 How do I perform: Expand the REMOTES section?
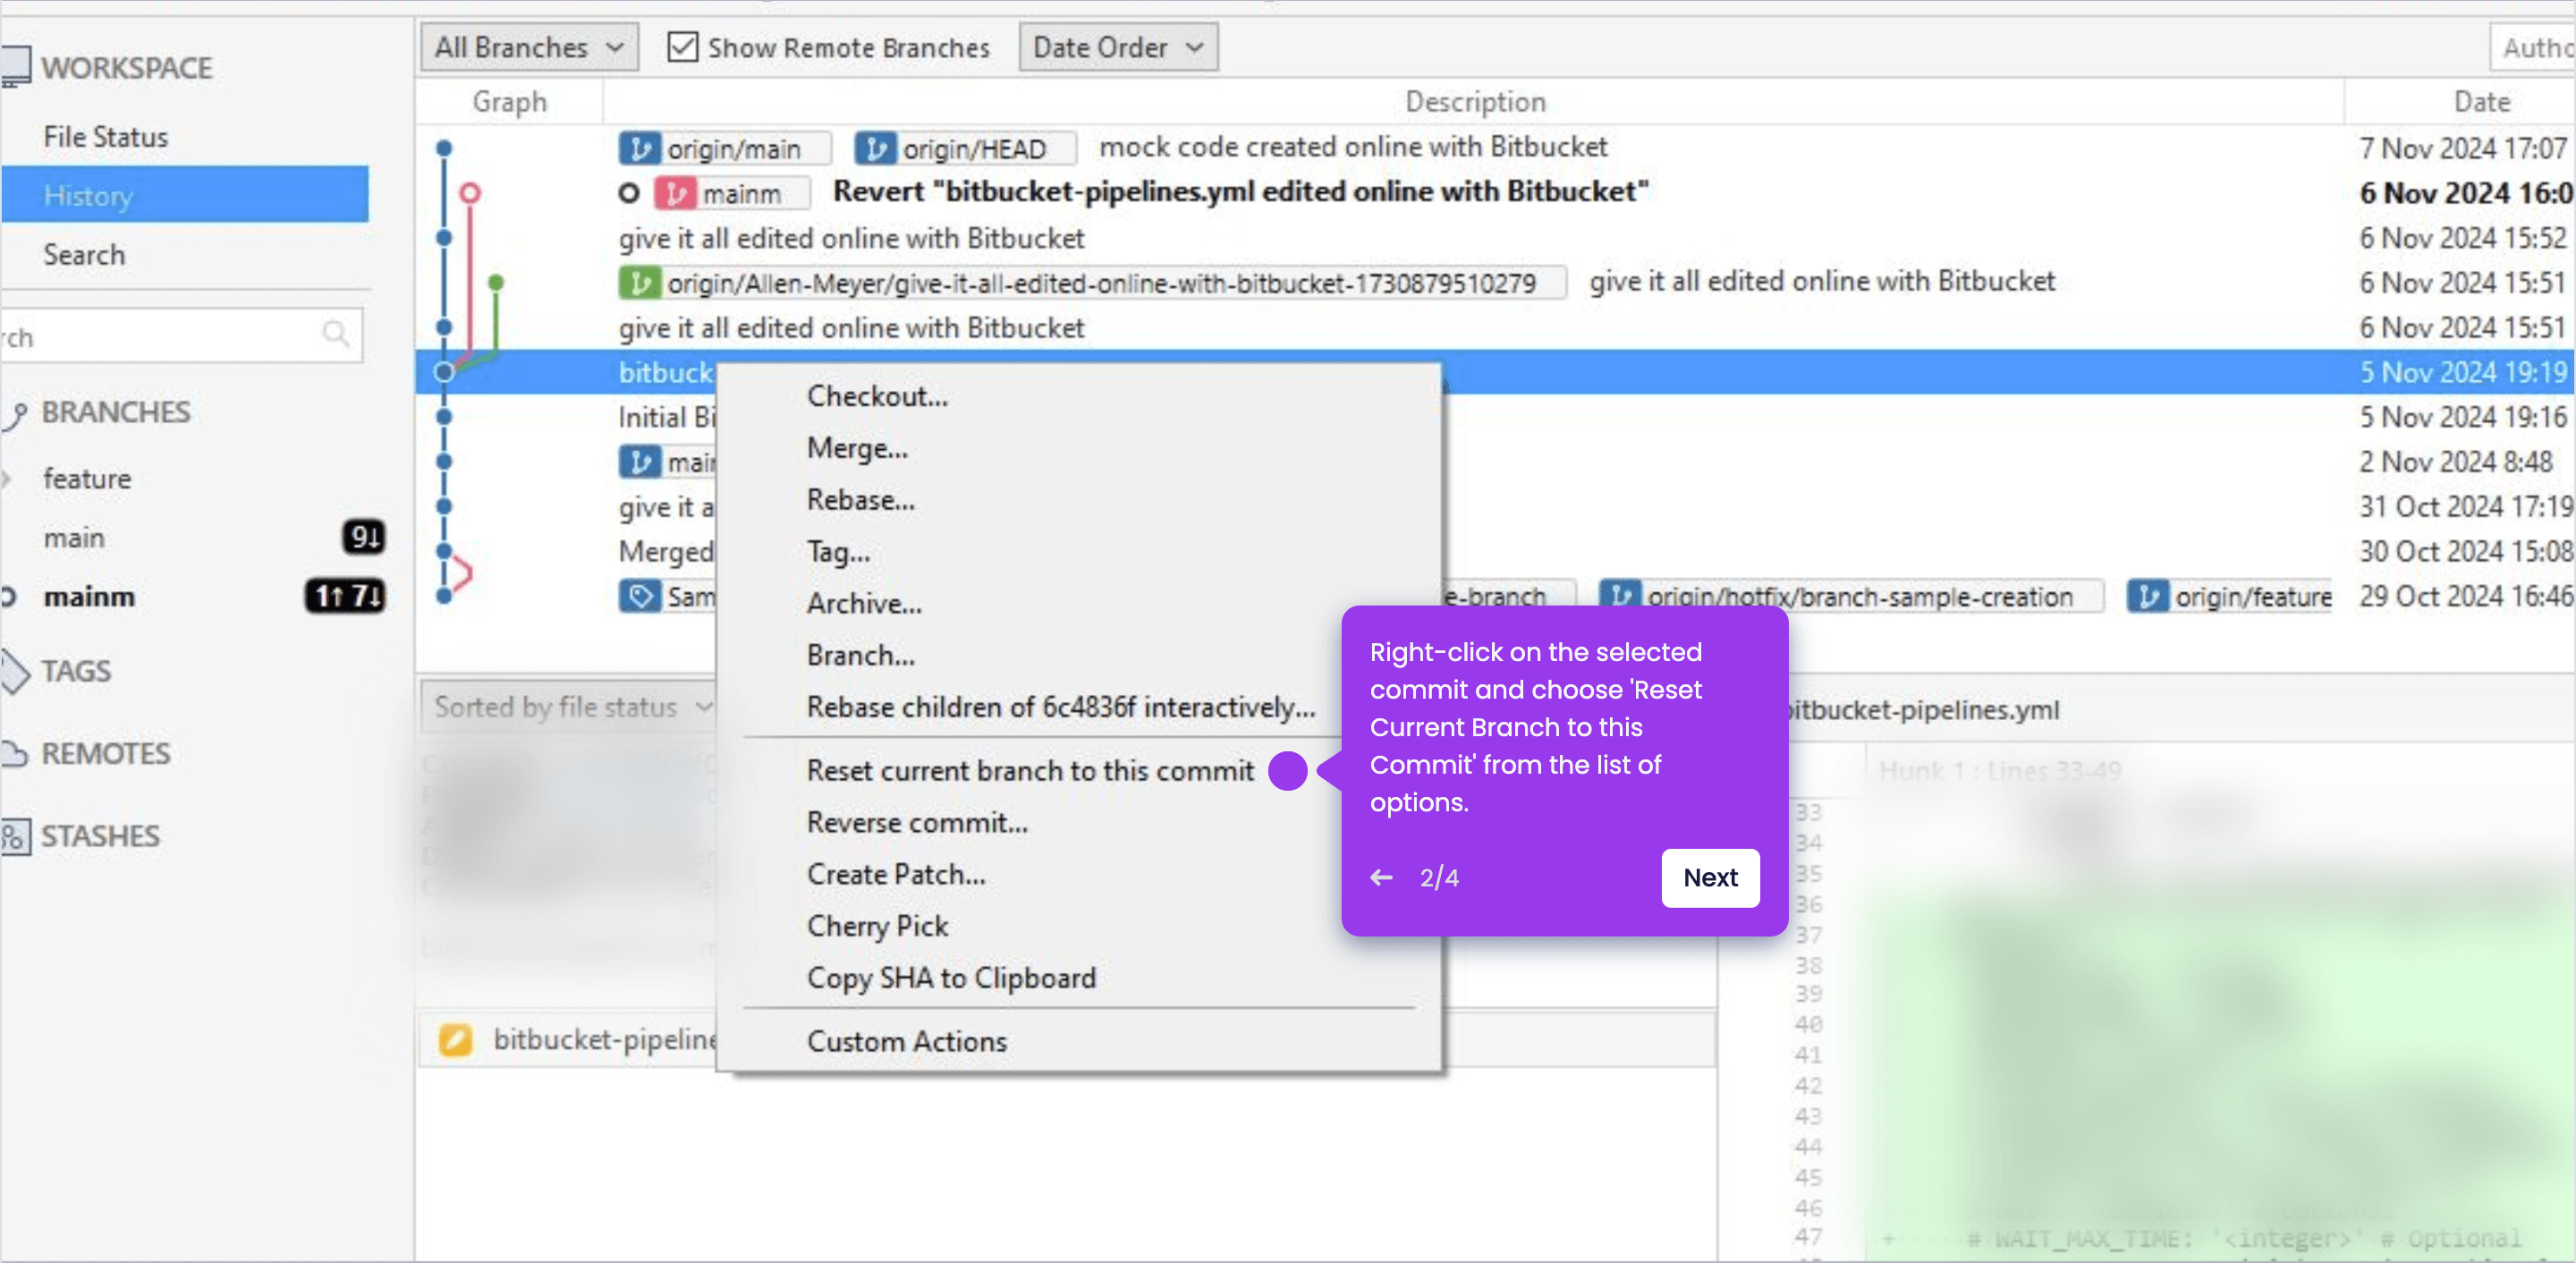point(105,753)
